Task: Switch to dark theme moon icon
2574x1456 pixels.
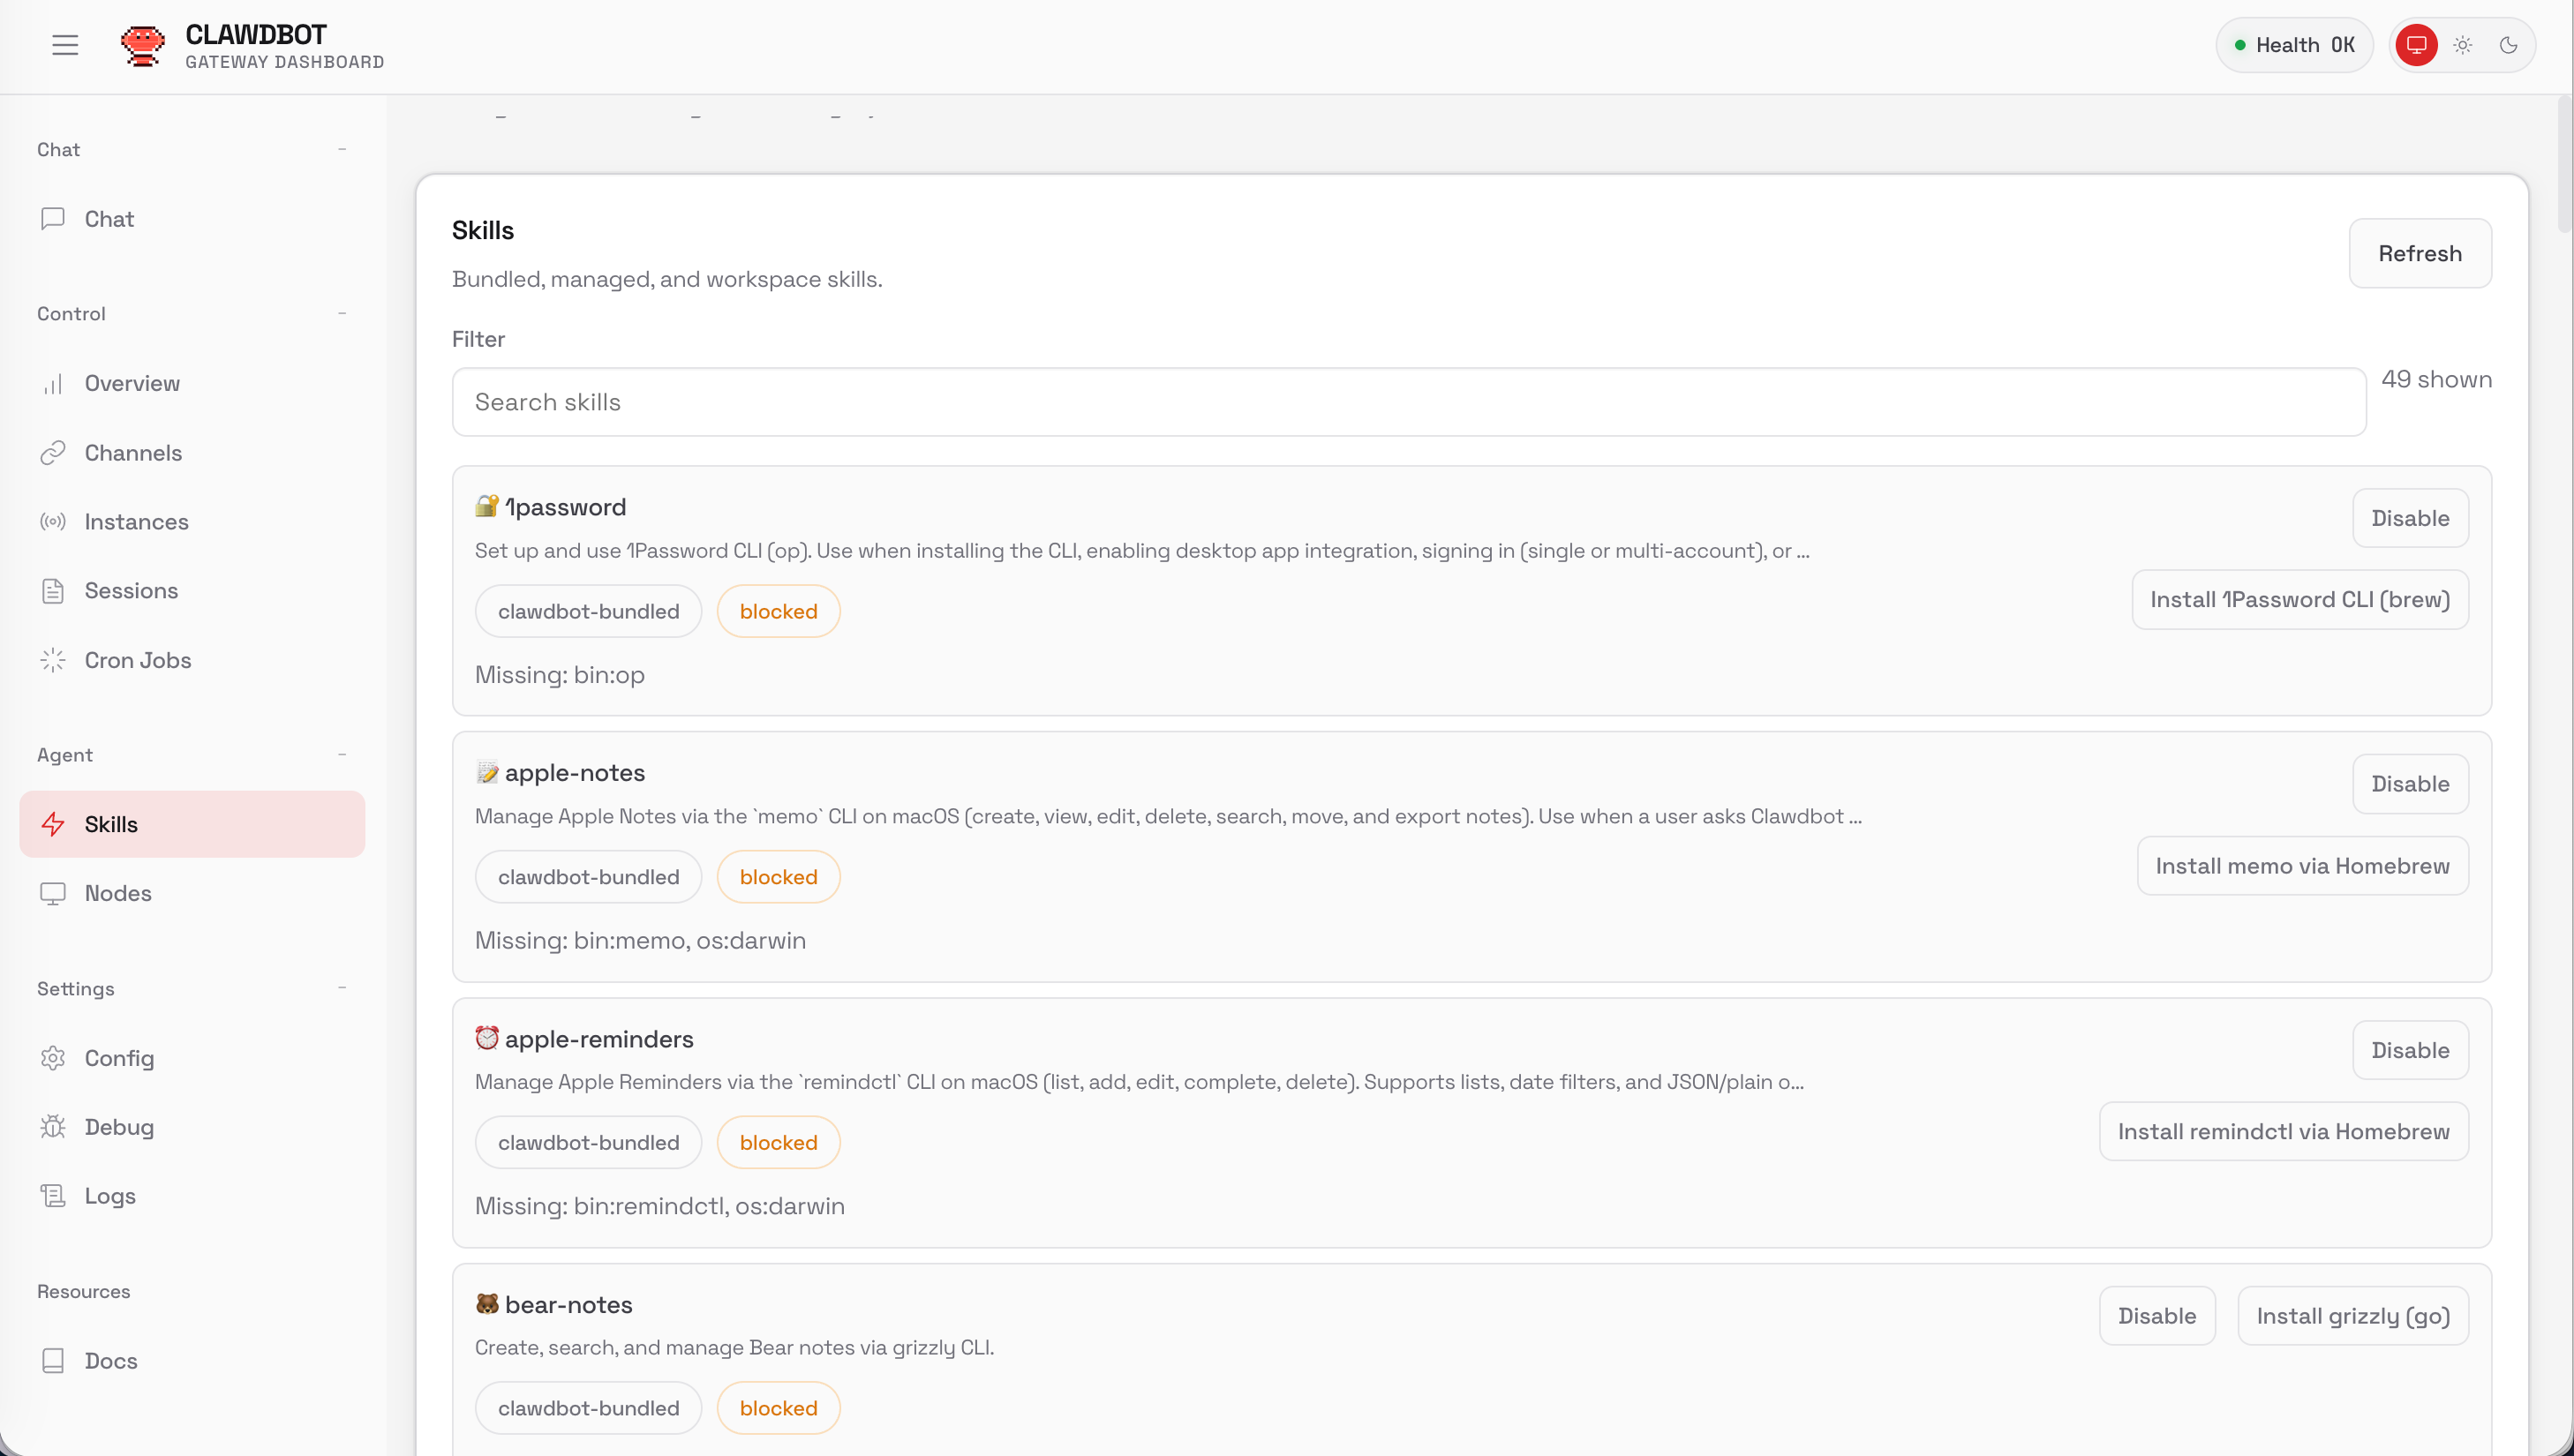Action: 2508,45
